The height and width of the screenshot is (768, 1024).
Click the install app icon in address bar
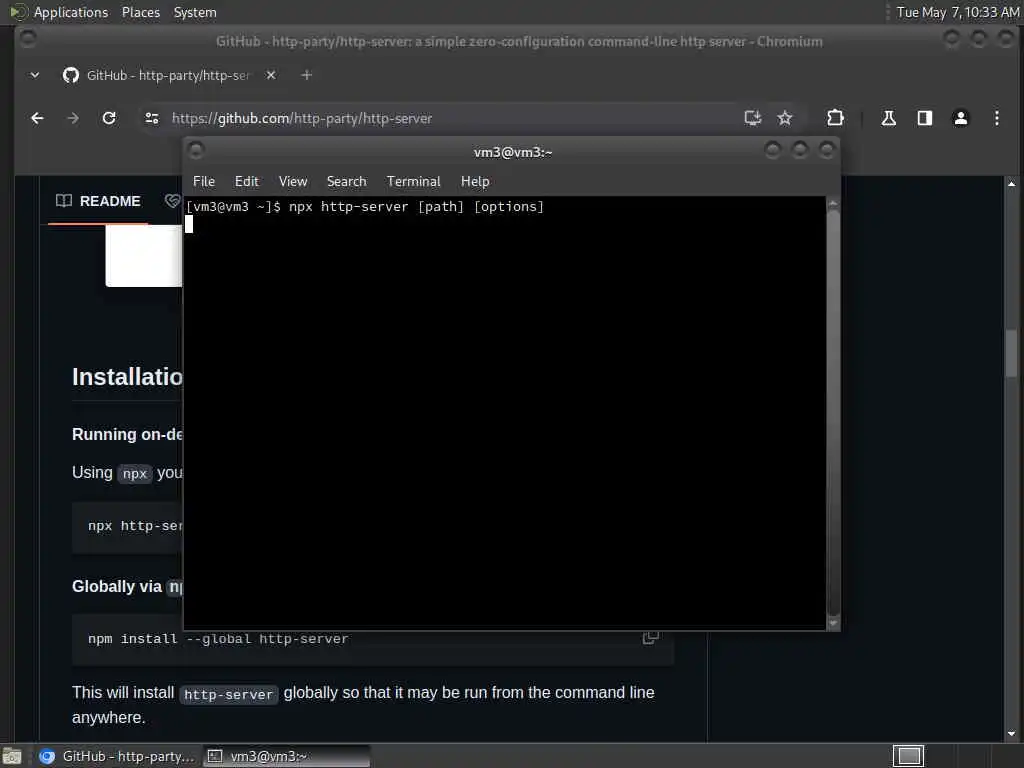click(752, 118)
